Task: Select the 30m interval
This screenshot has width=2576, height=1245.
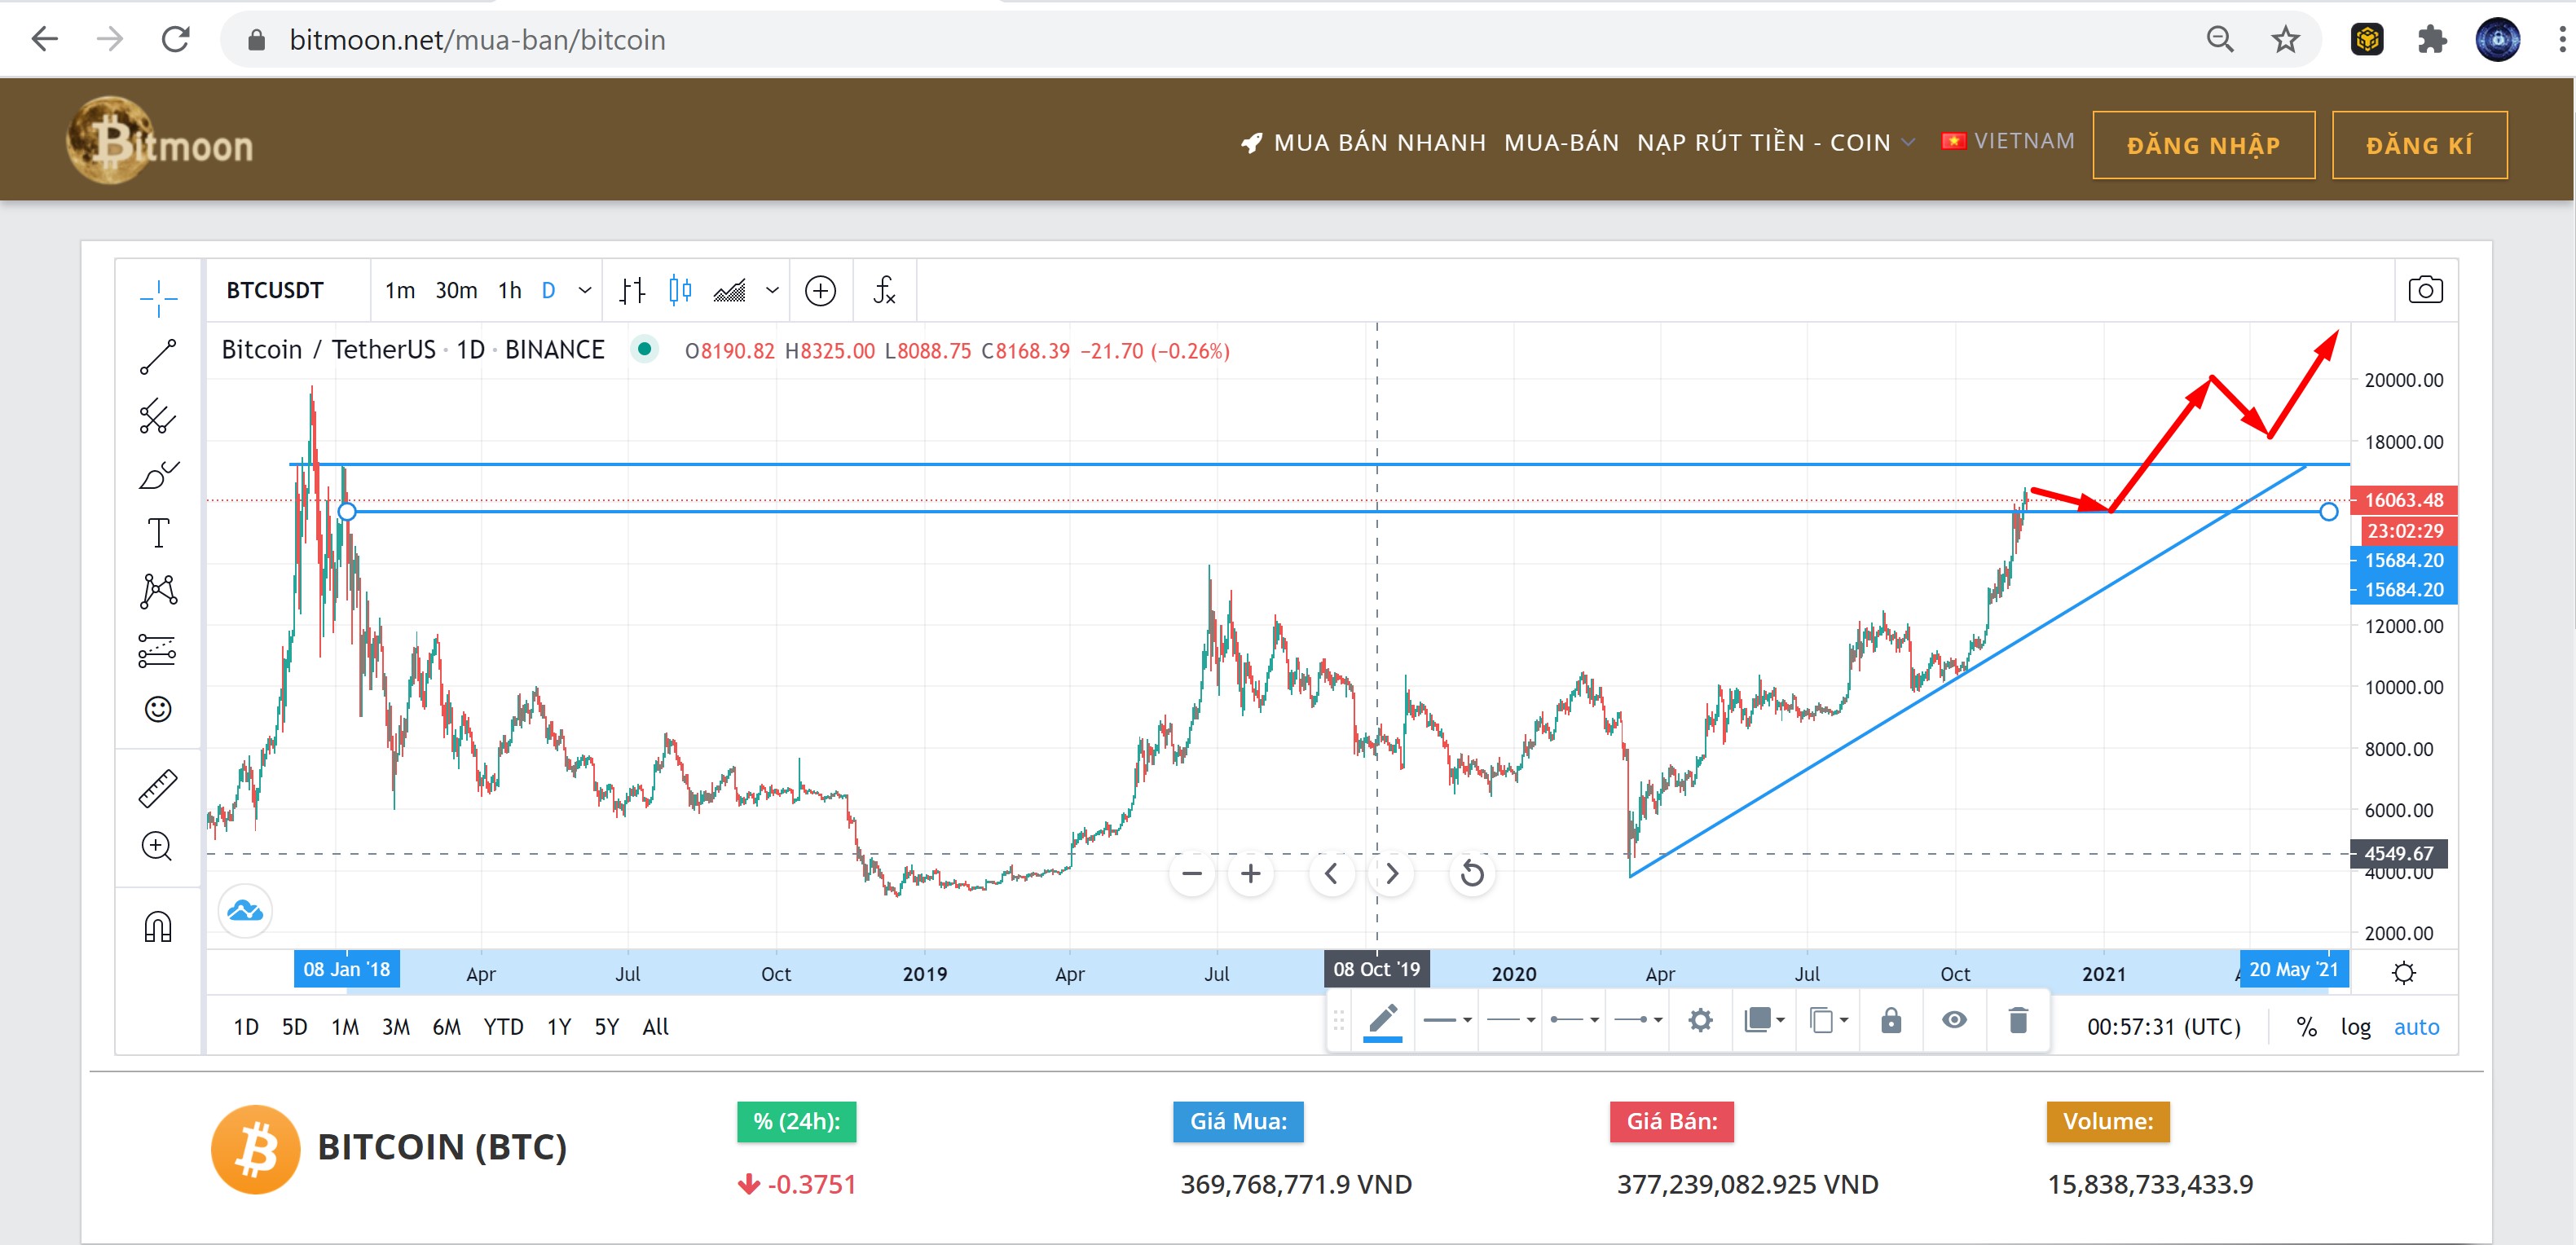Action: 456,290
